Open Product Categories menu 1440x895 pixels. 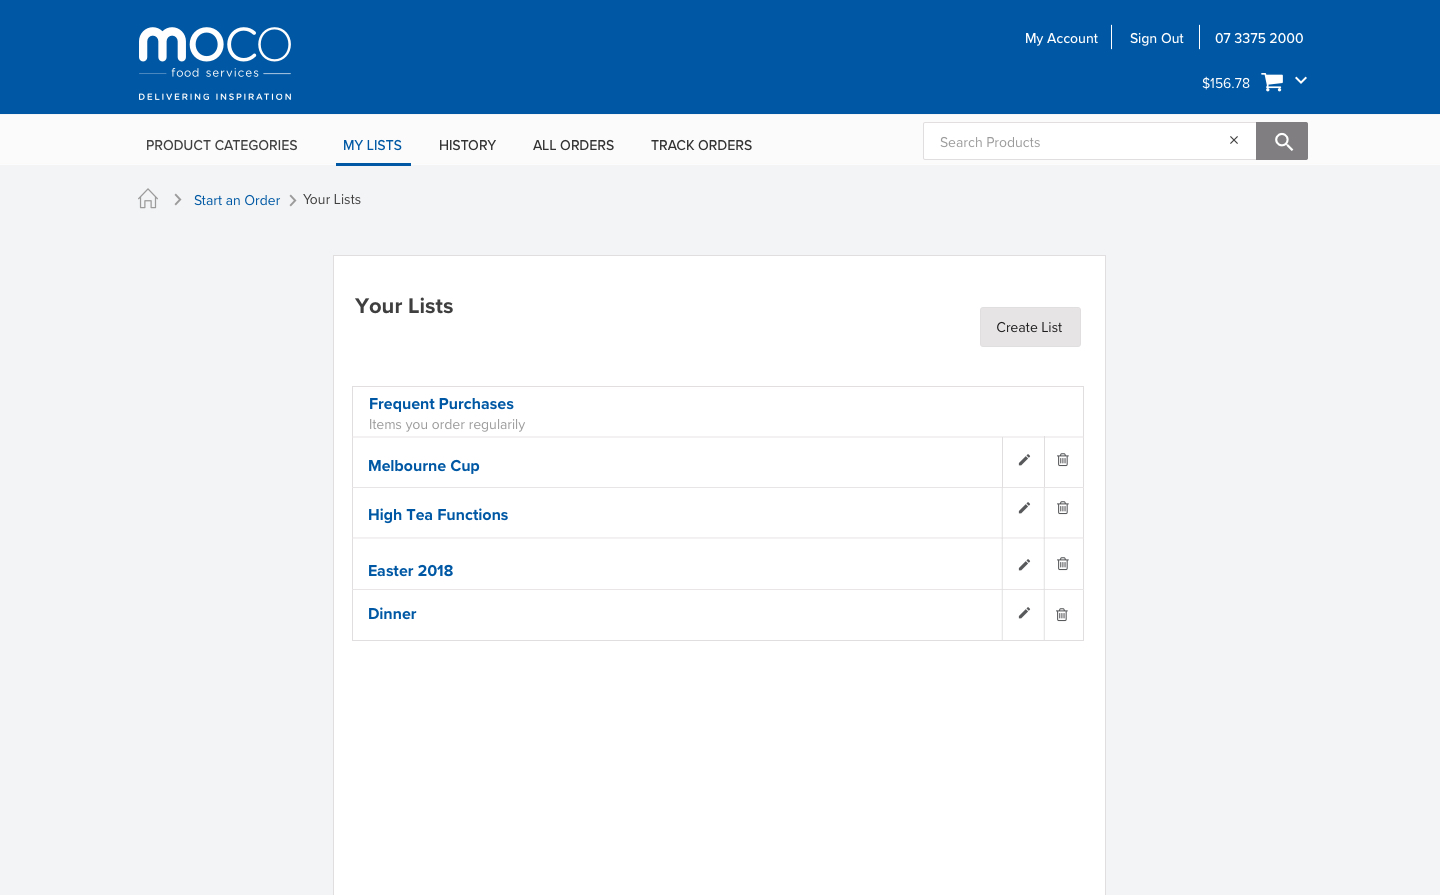tap(221, 145)
